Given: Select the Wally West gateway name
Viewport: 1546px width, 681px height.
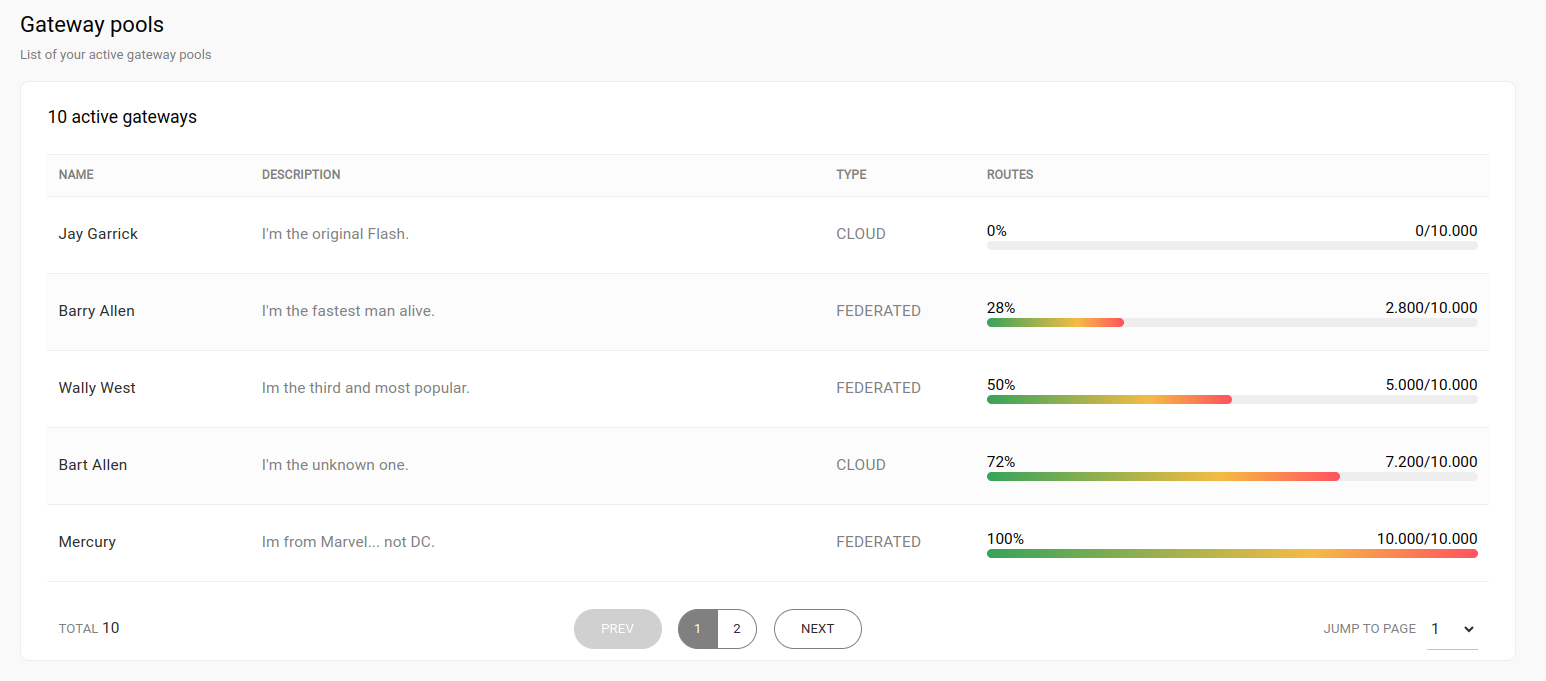Looking at the screenshot, I should (97, 388).
